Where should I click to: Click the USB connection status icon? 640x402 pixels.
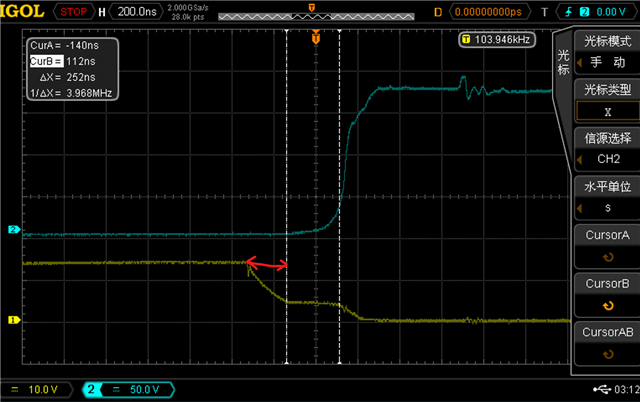tap(602, 389)
